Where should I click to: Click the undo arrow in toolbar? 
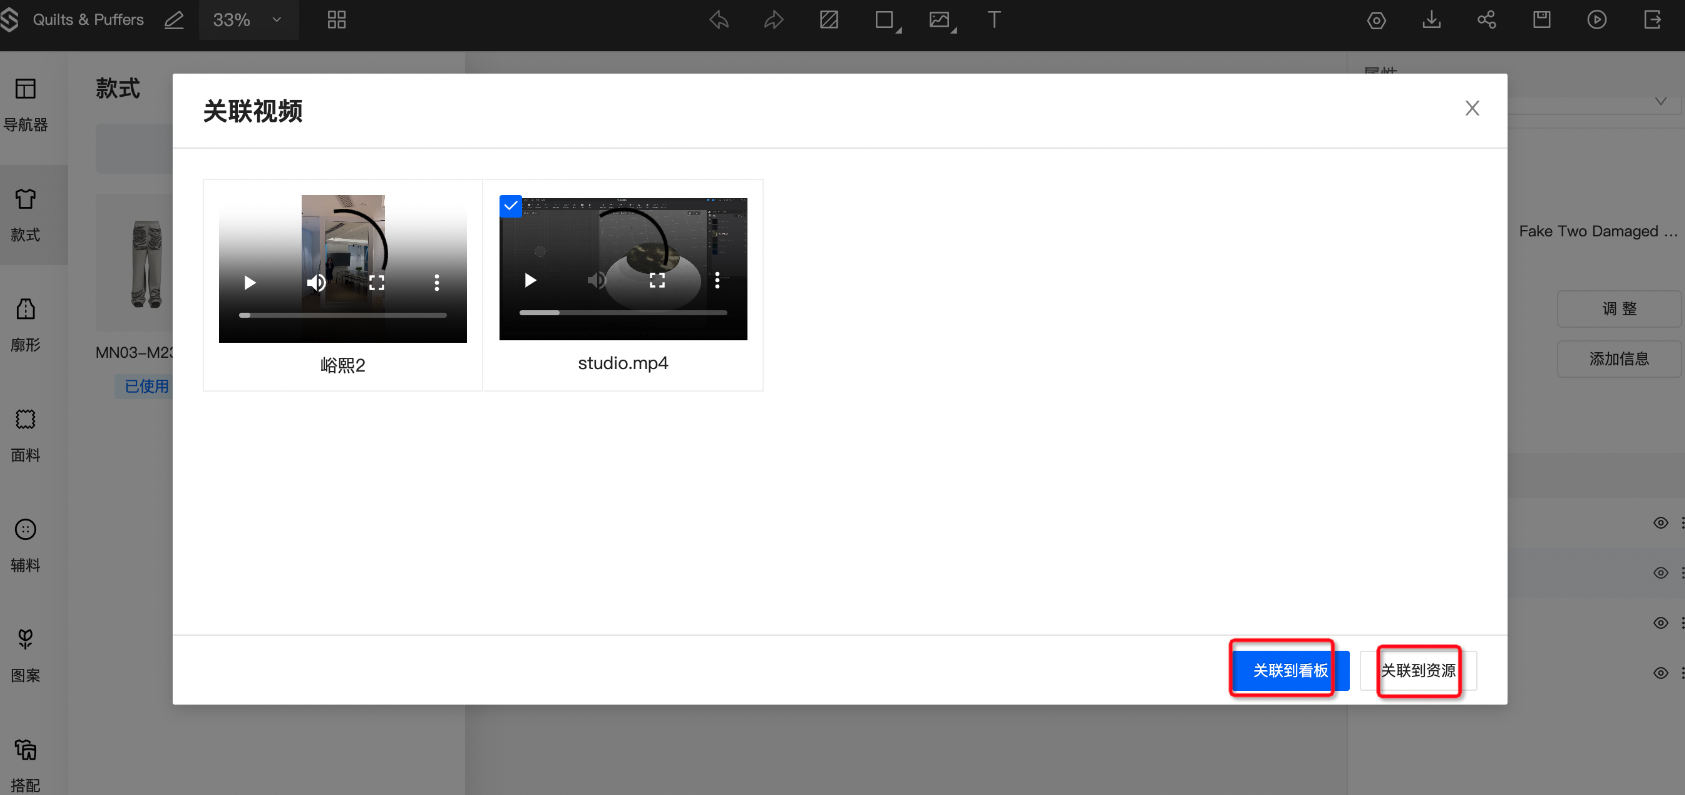pyautogui.click(x=719, y=20)
